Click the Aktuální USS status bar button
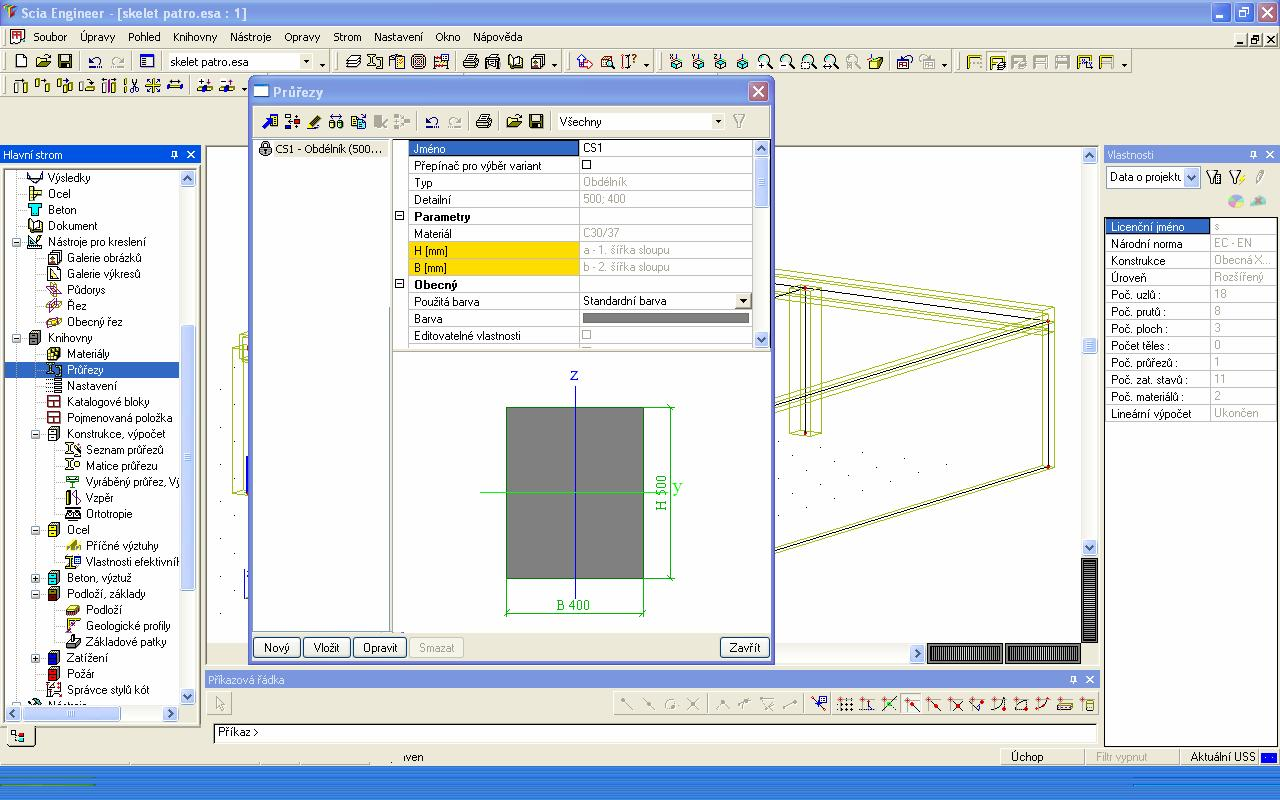 pyautogui.click(x=1223, y=757)
